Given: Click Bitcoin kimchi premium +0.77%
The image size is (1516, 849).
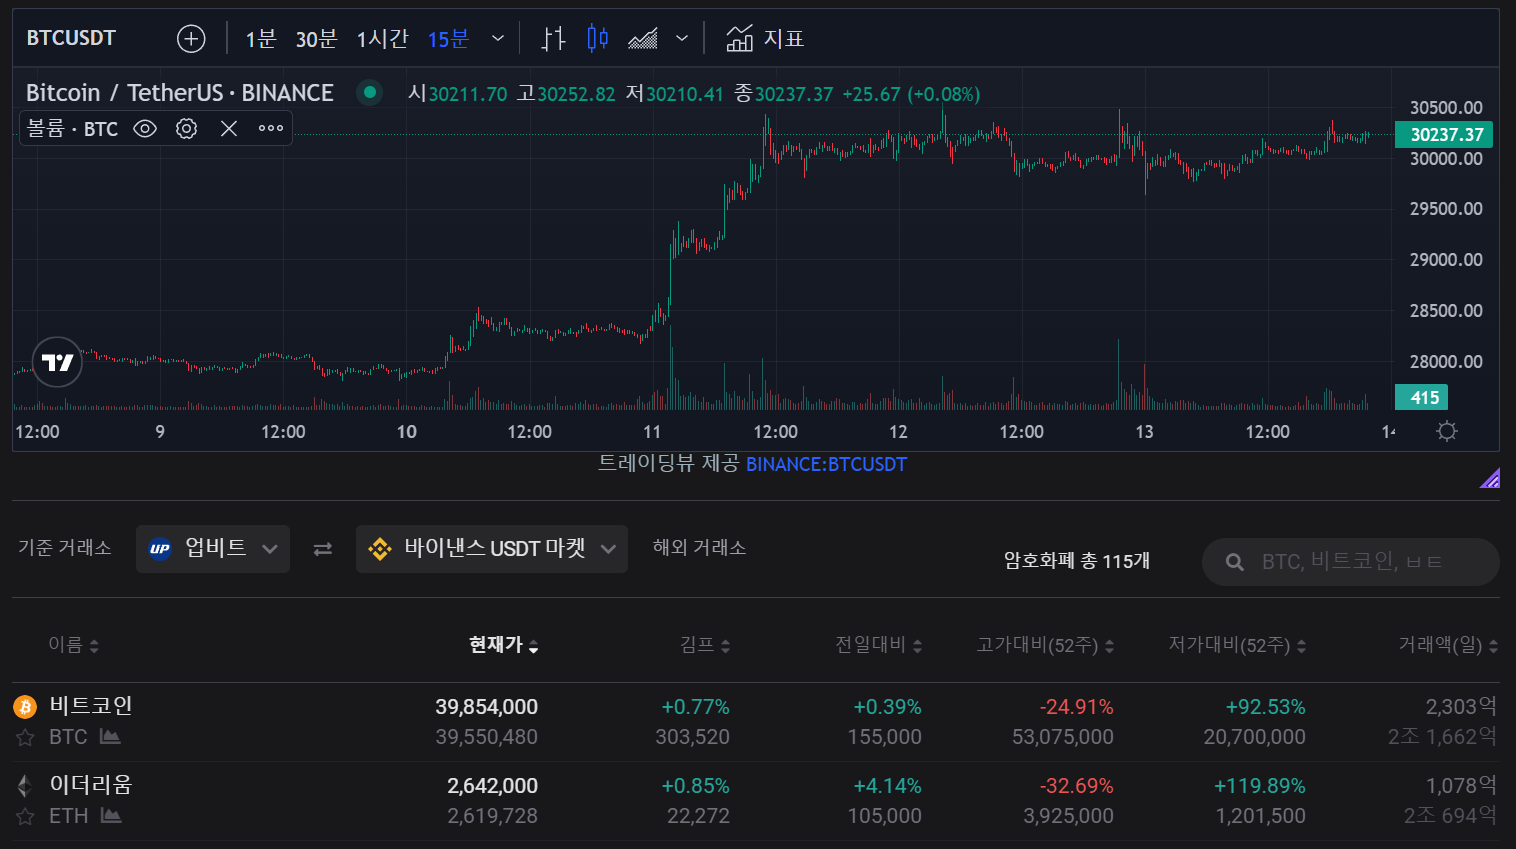Looking at the screenshot, I should coord(695,707).
